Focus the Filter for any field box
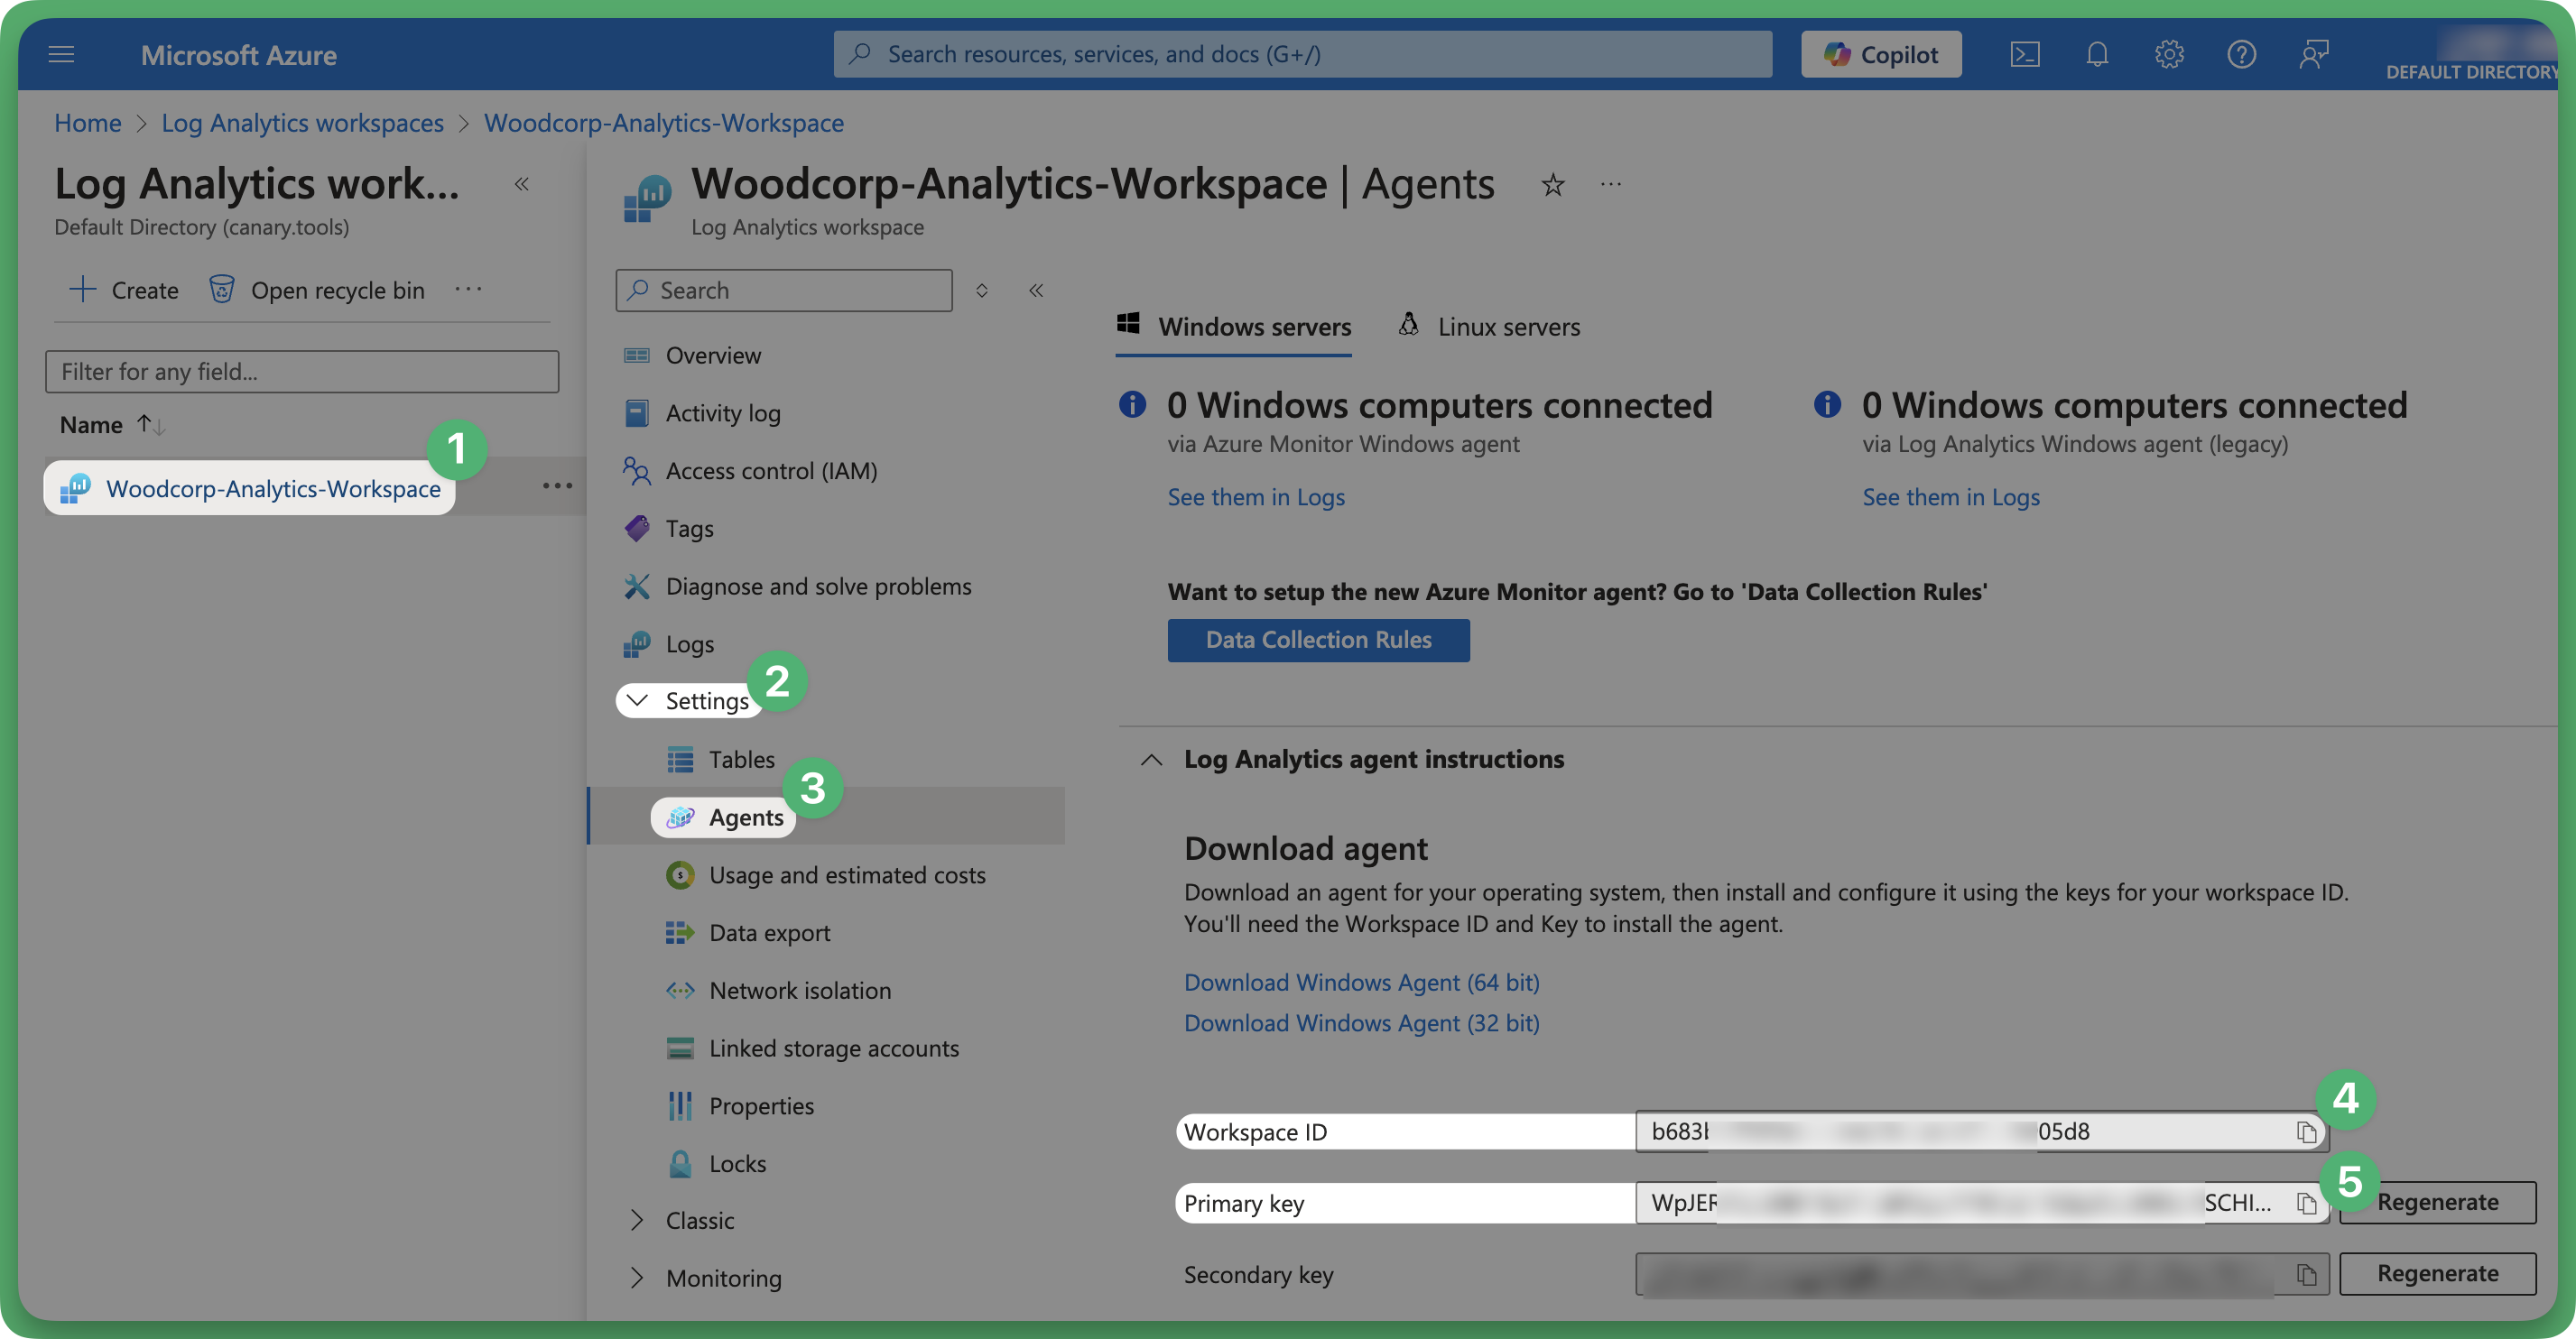 tap(302, 371)
